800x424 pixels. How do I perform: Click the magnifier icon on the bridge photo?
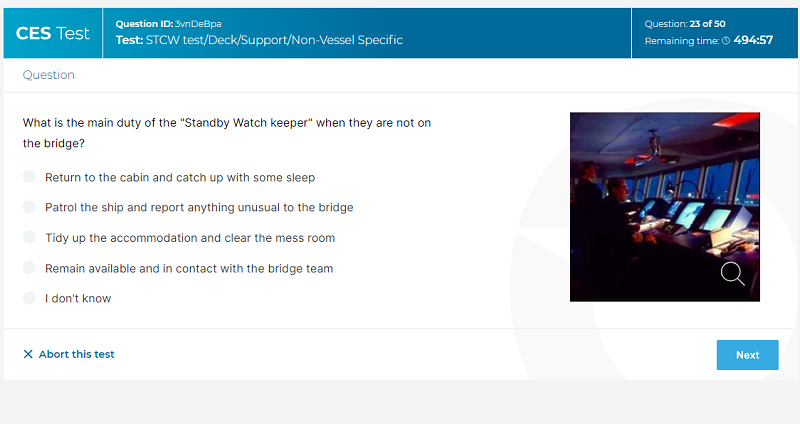coord(732,274)
